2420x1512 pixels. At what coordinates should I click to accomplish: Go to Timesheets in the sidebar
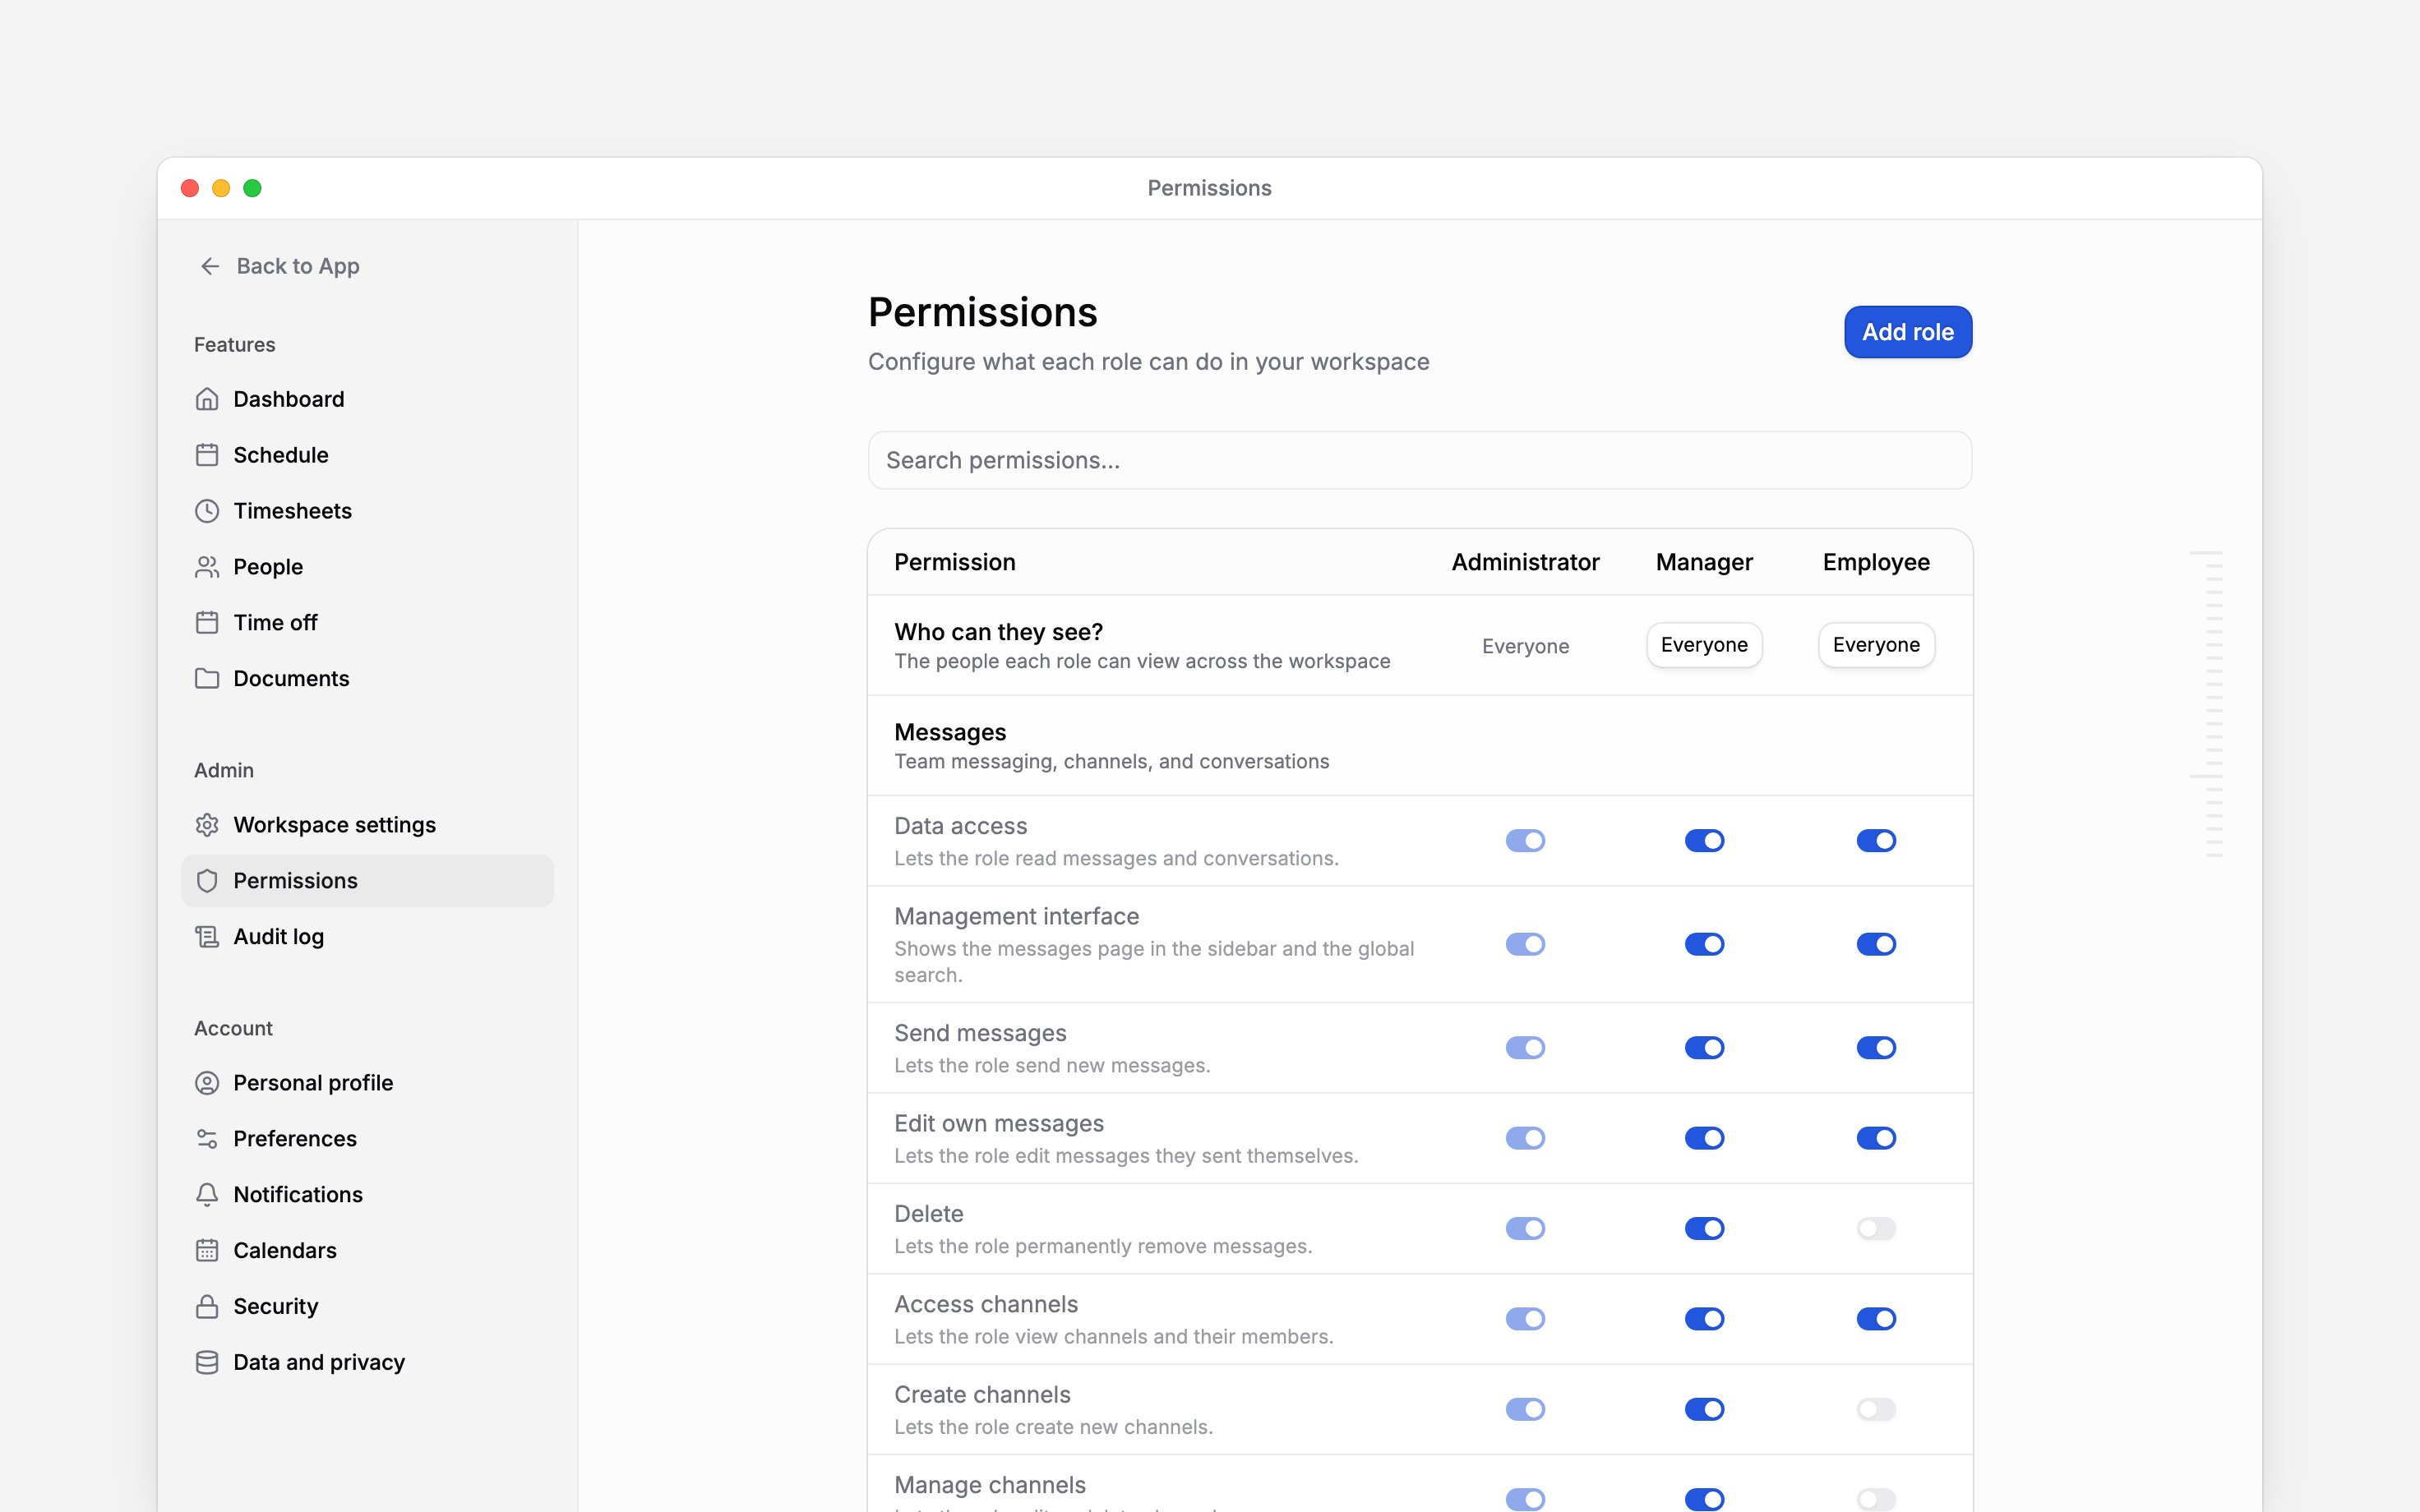pyautogui.click(x=367, y=511)
